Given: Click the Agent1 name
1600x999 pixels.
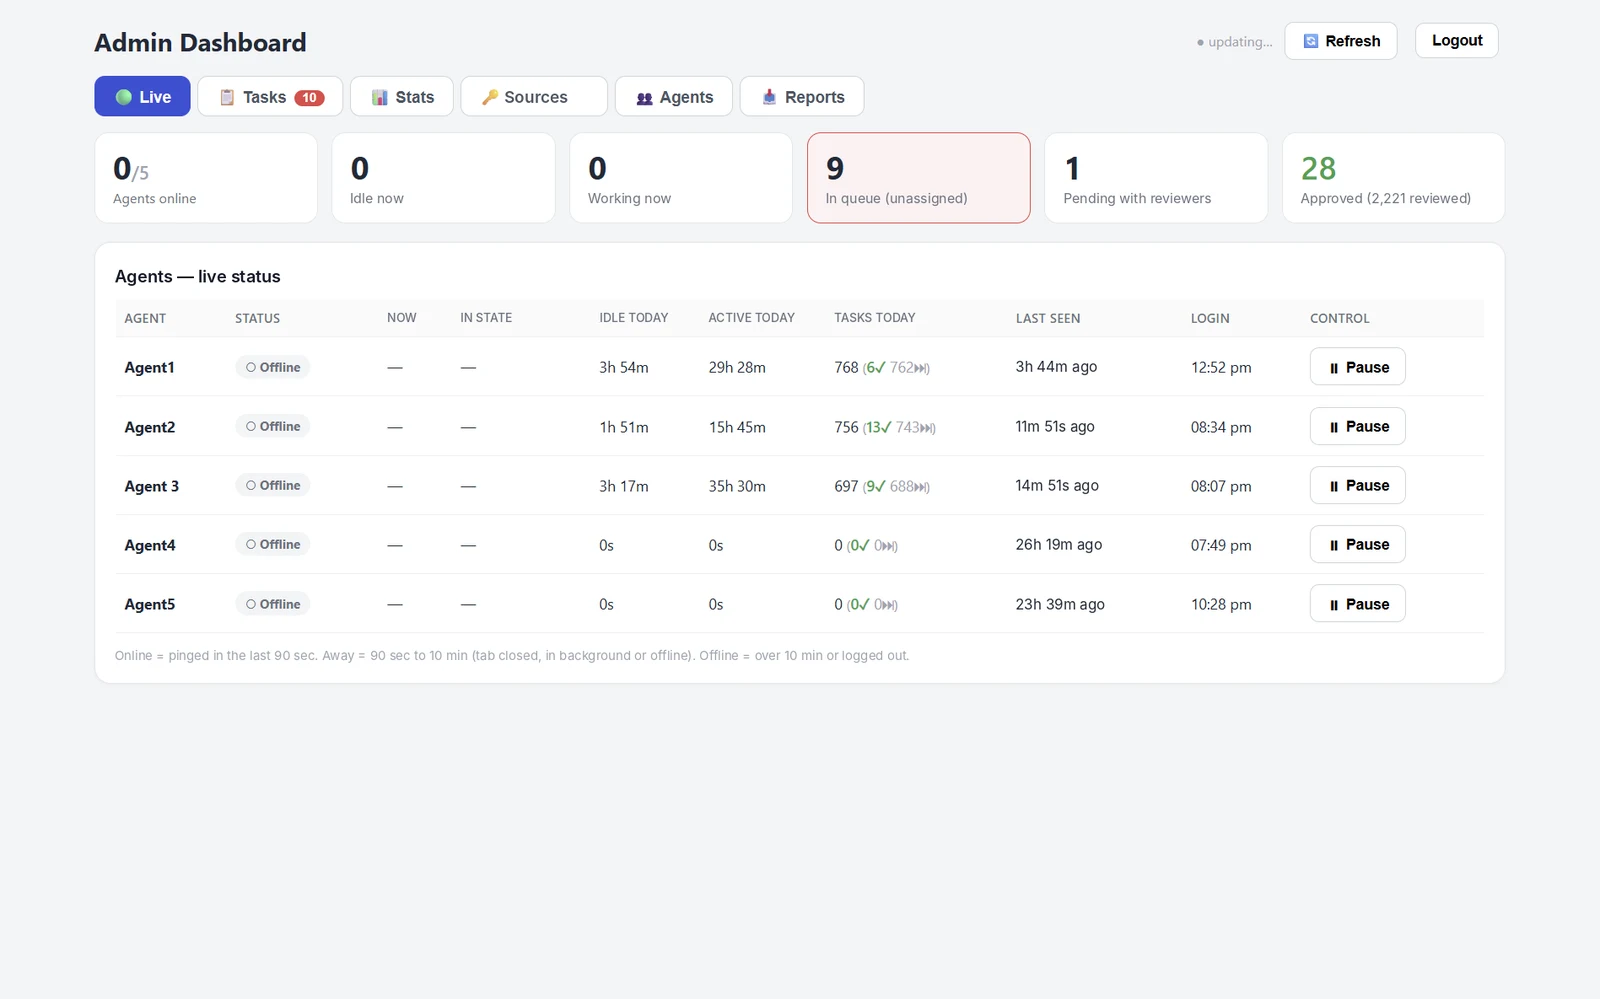Looking at the screenshot, I should pos(149,368).
